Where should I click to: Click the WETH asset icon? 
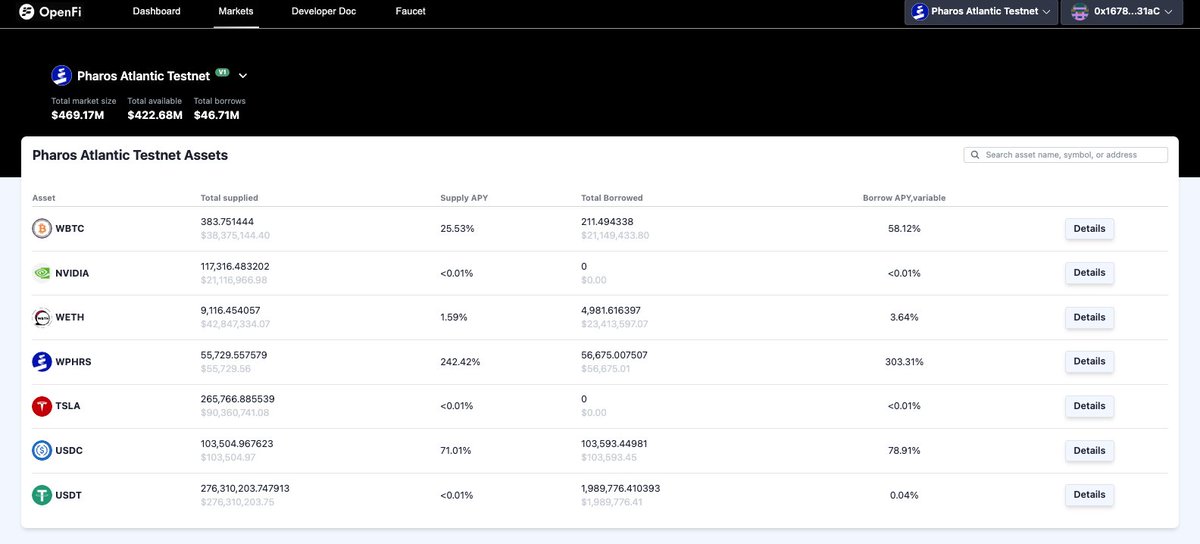click(42, 317)
